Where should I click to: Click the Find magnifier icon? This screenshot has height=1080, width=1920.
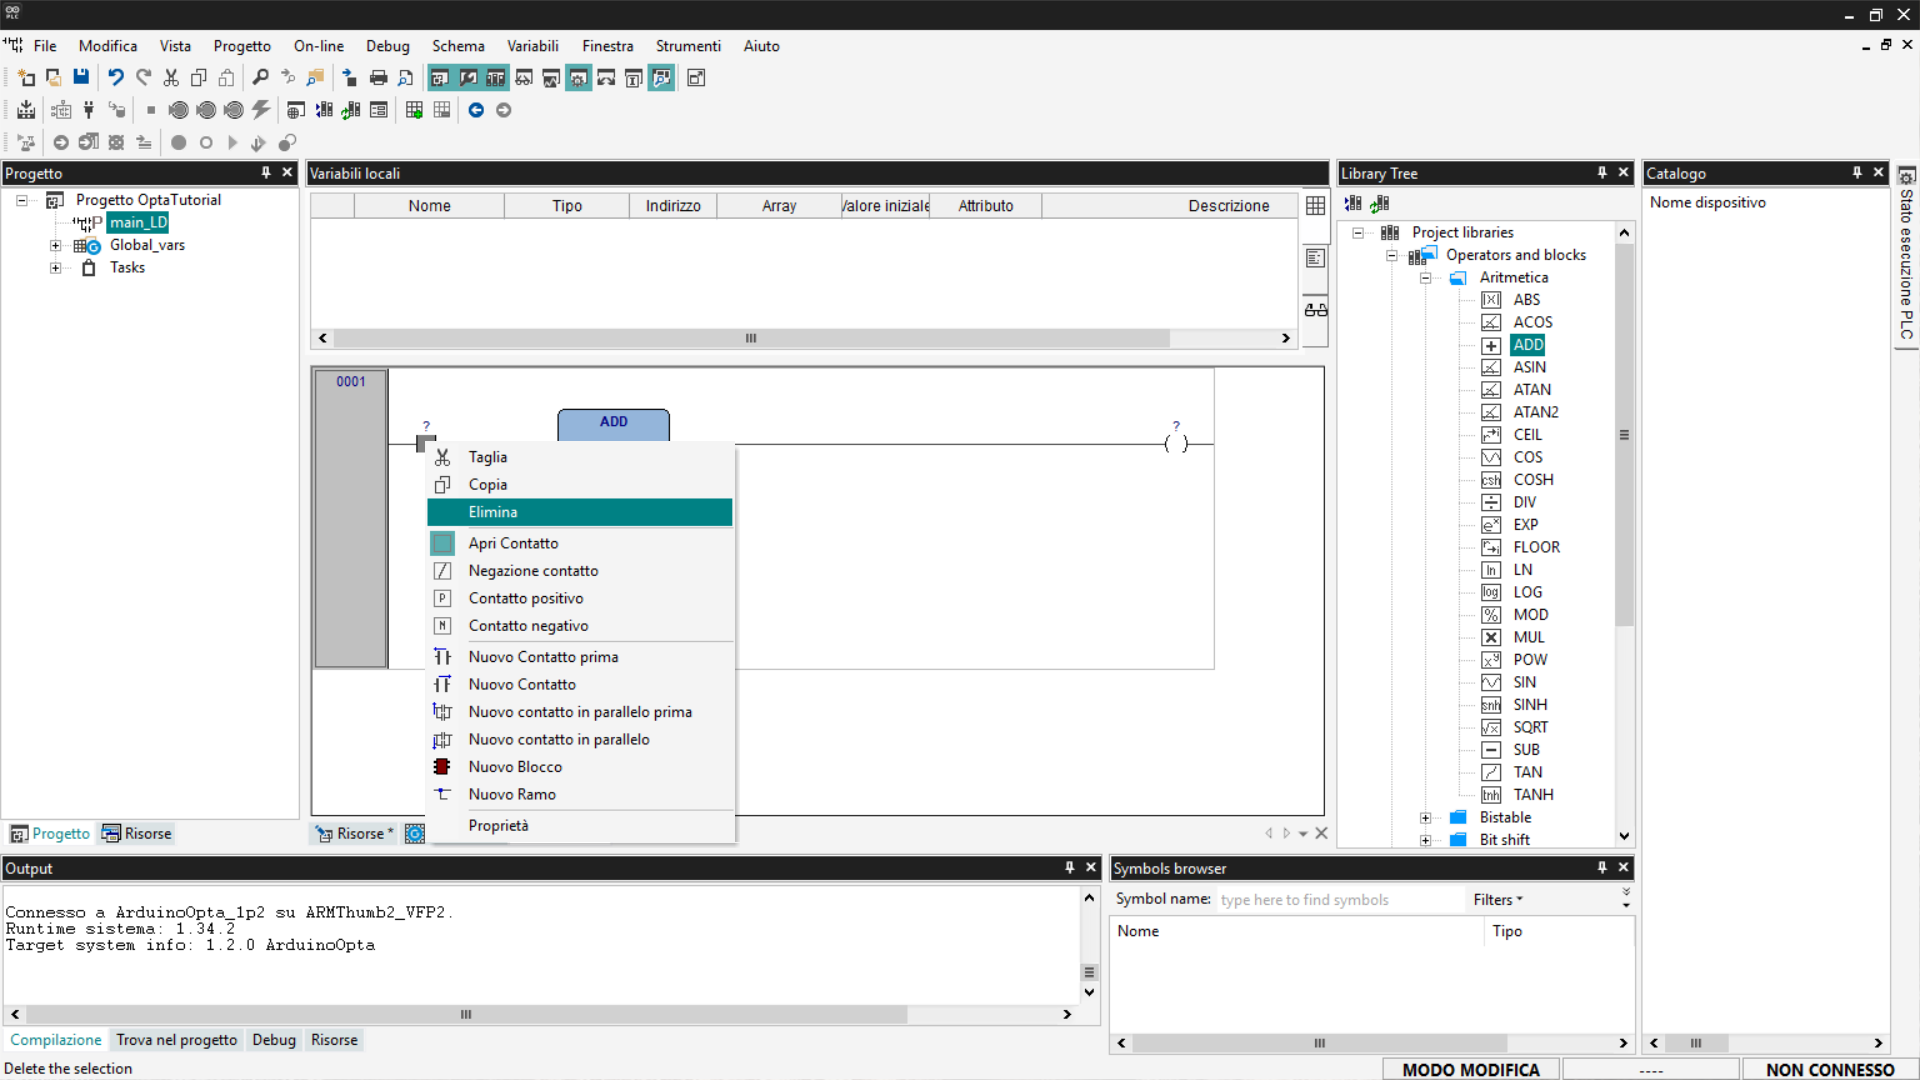(260, 77)
